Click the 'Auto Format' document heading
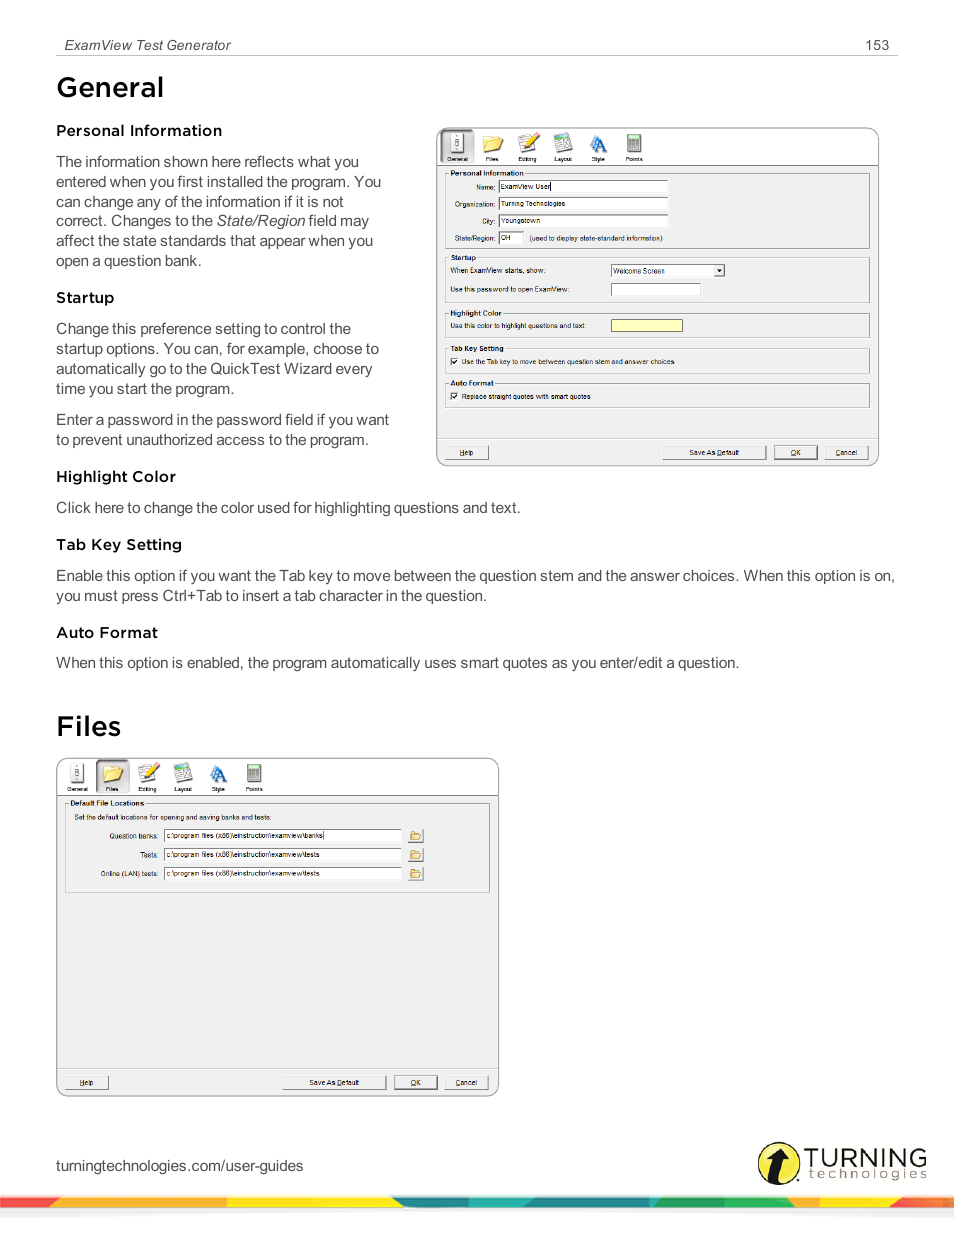This screenshot has height=1235, width=954. pos(107,633)
